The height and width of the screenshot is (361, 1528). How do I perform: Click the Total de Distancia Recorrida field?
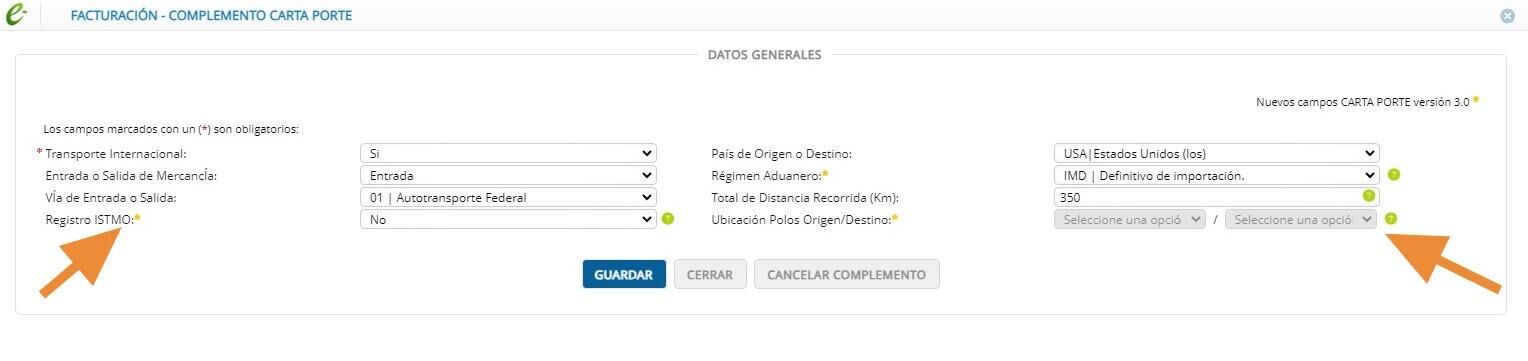[x=1217, y=197]
